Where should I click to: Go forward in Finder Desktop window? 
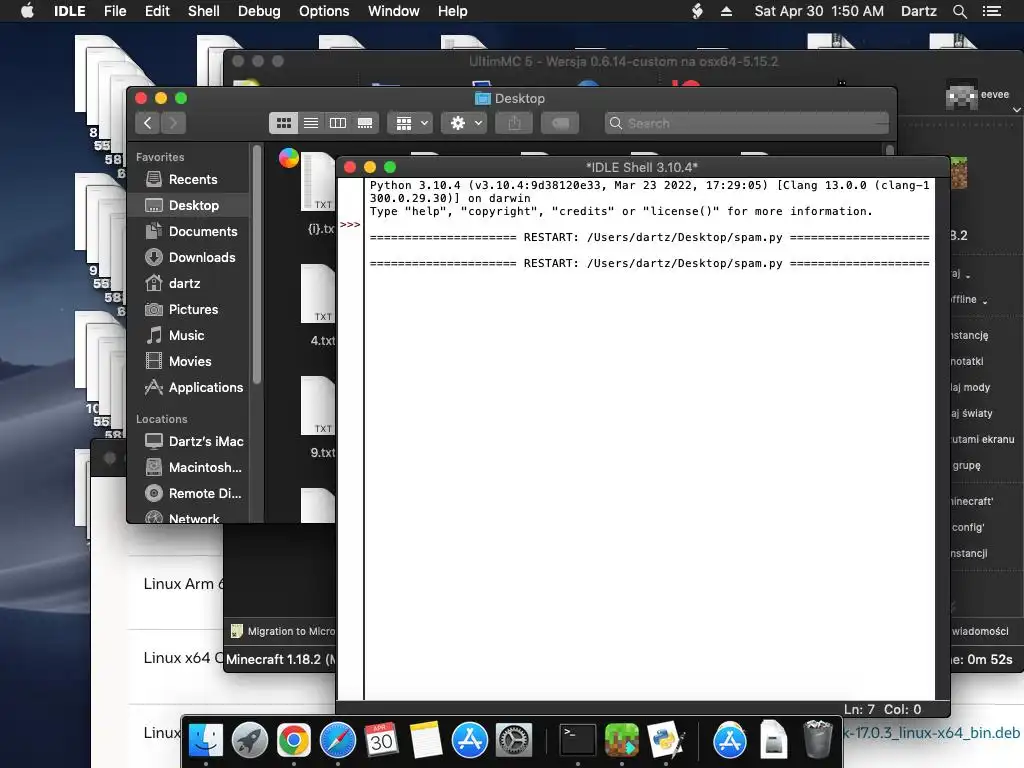click(173, 123)
